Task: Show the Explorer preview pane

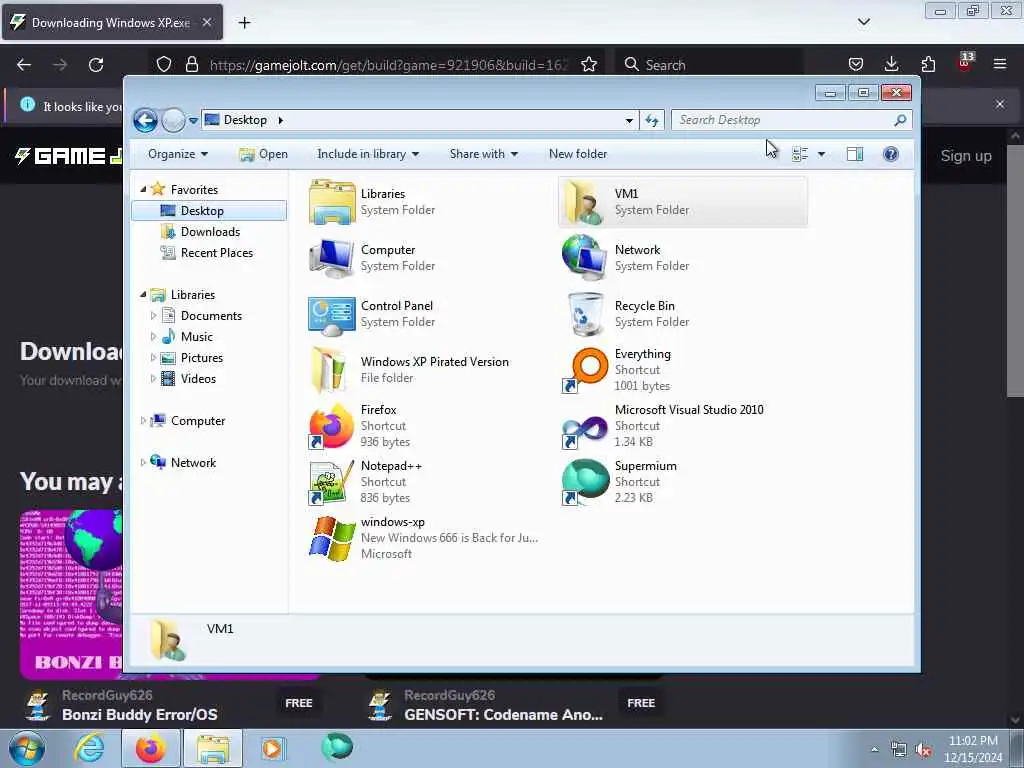Action: pos(855,154)
